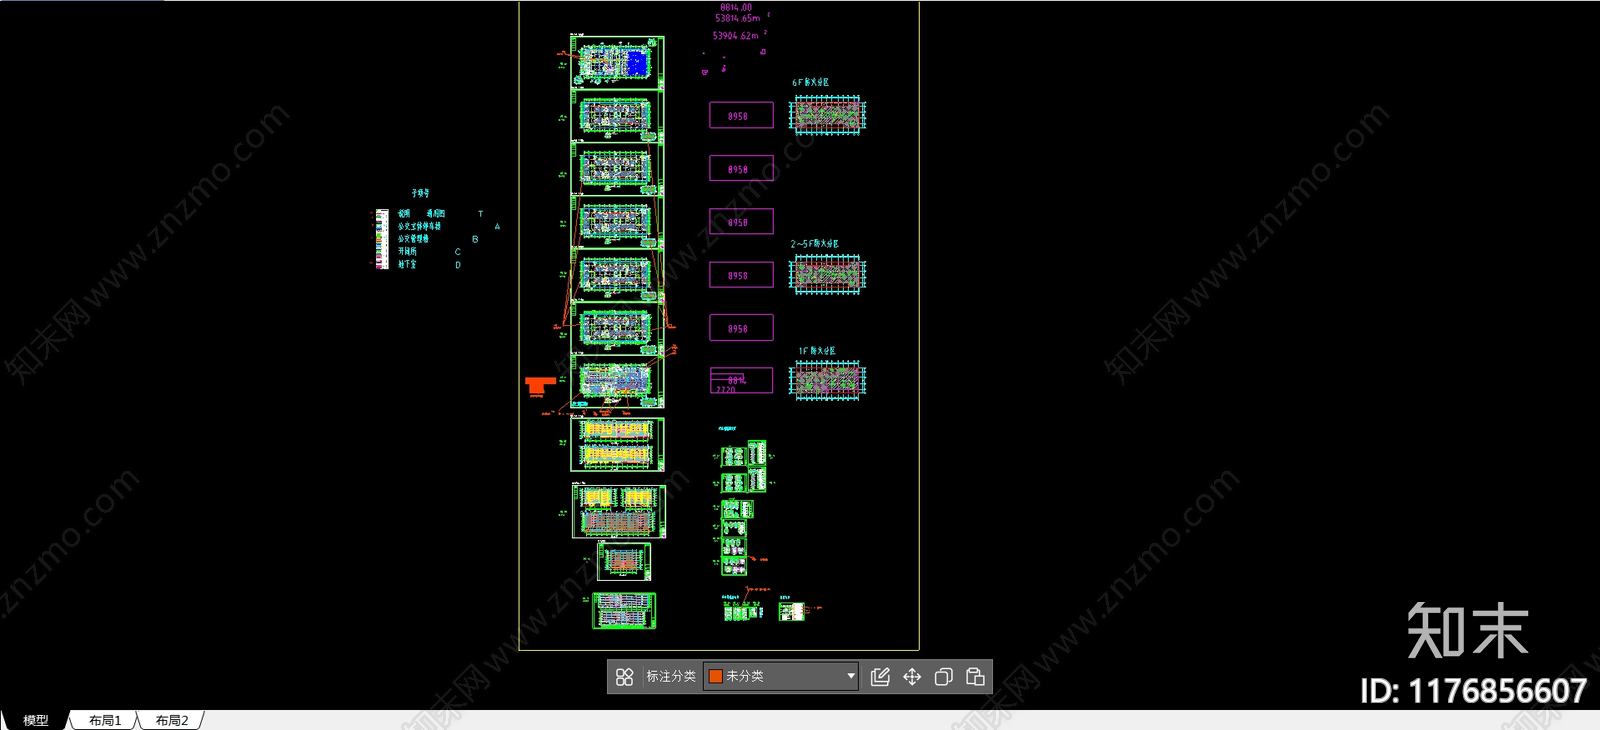Viewport: 1600px width, 730px height.
Task: Click the copy annotation icon
Action: [943, 677]
